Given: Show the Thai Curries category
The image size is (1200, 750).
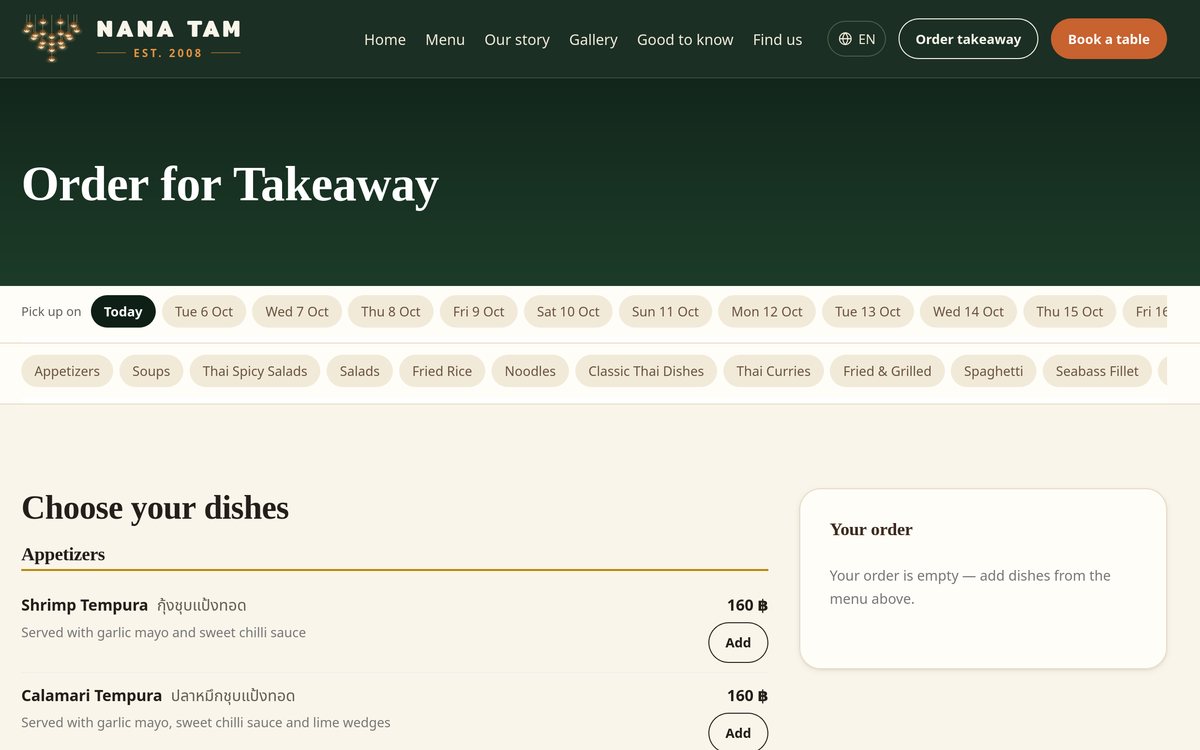Looking at the screenshot, I should coord(773,371).
